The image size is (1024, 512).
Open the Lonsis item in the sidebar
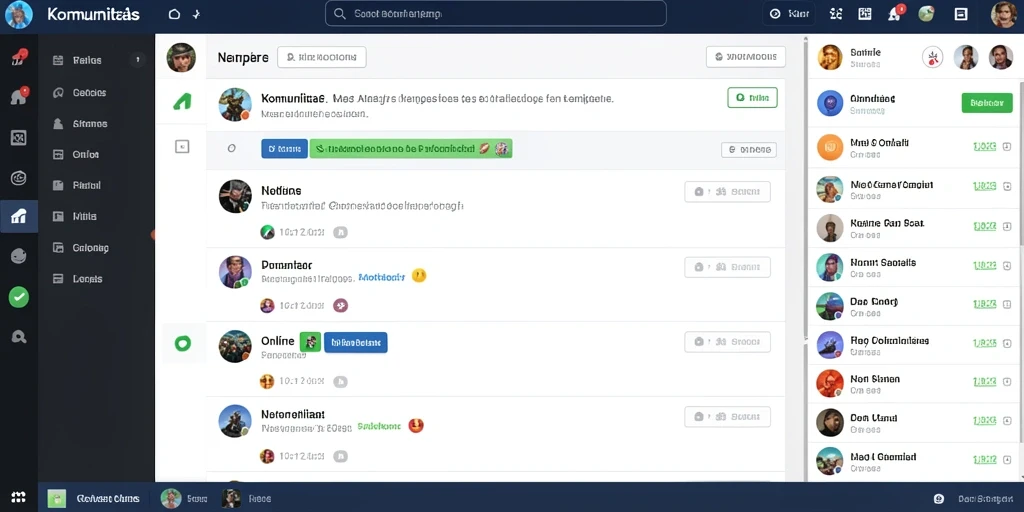tap(87, 279)
